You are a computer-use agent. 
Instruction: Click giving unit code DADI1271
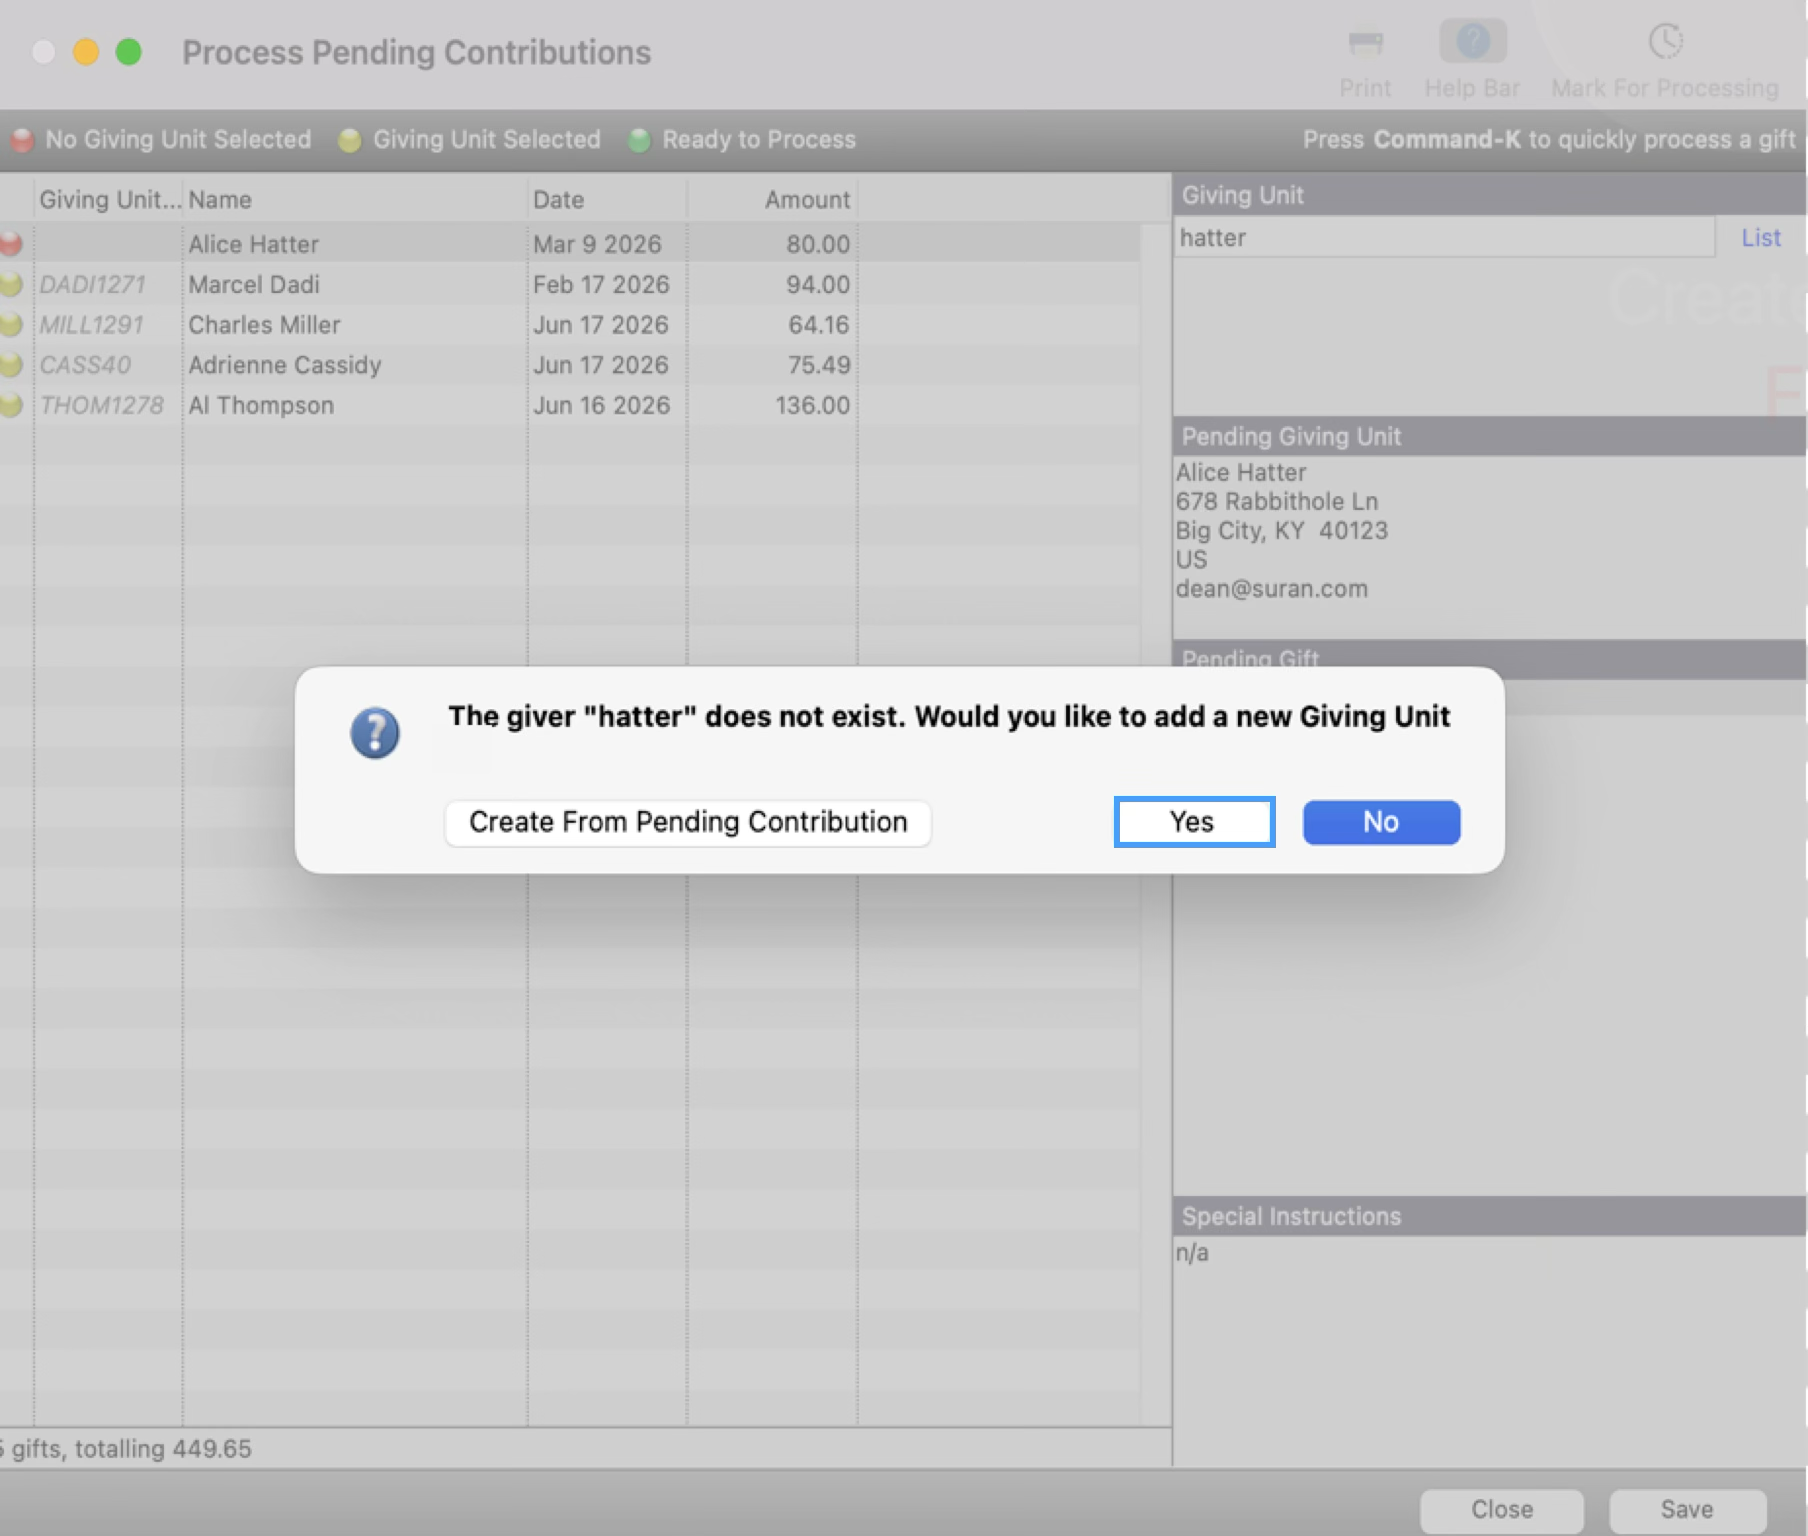(x=92, y=285)
